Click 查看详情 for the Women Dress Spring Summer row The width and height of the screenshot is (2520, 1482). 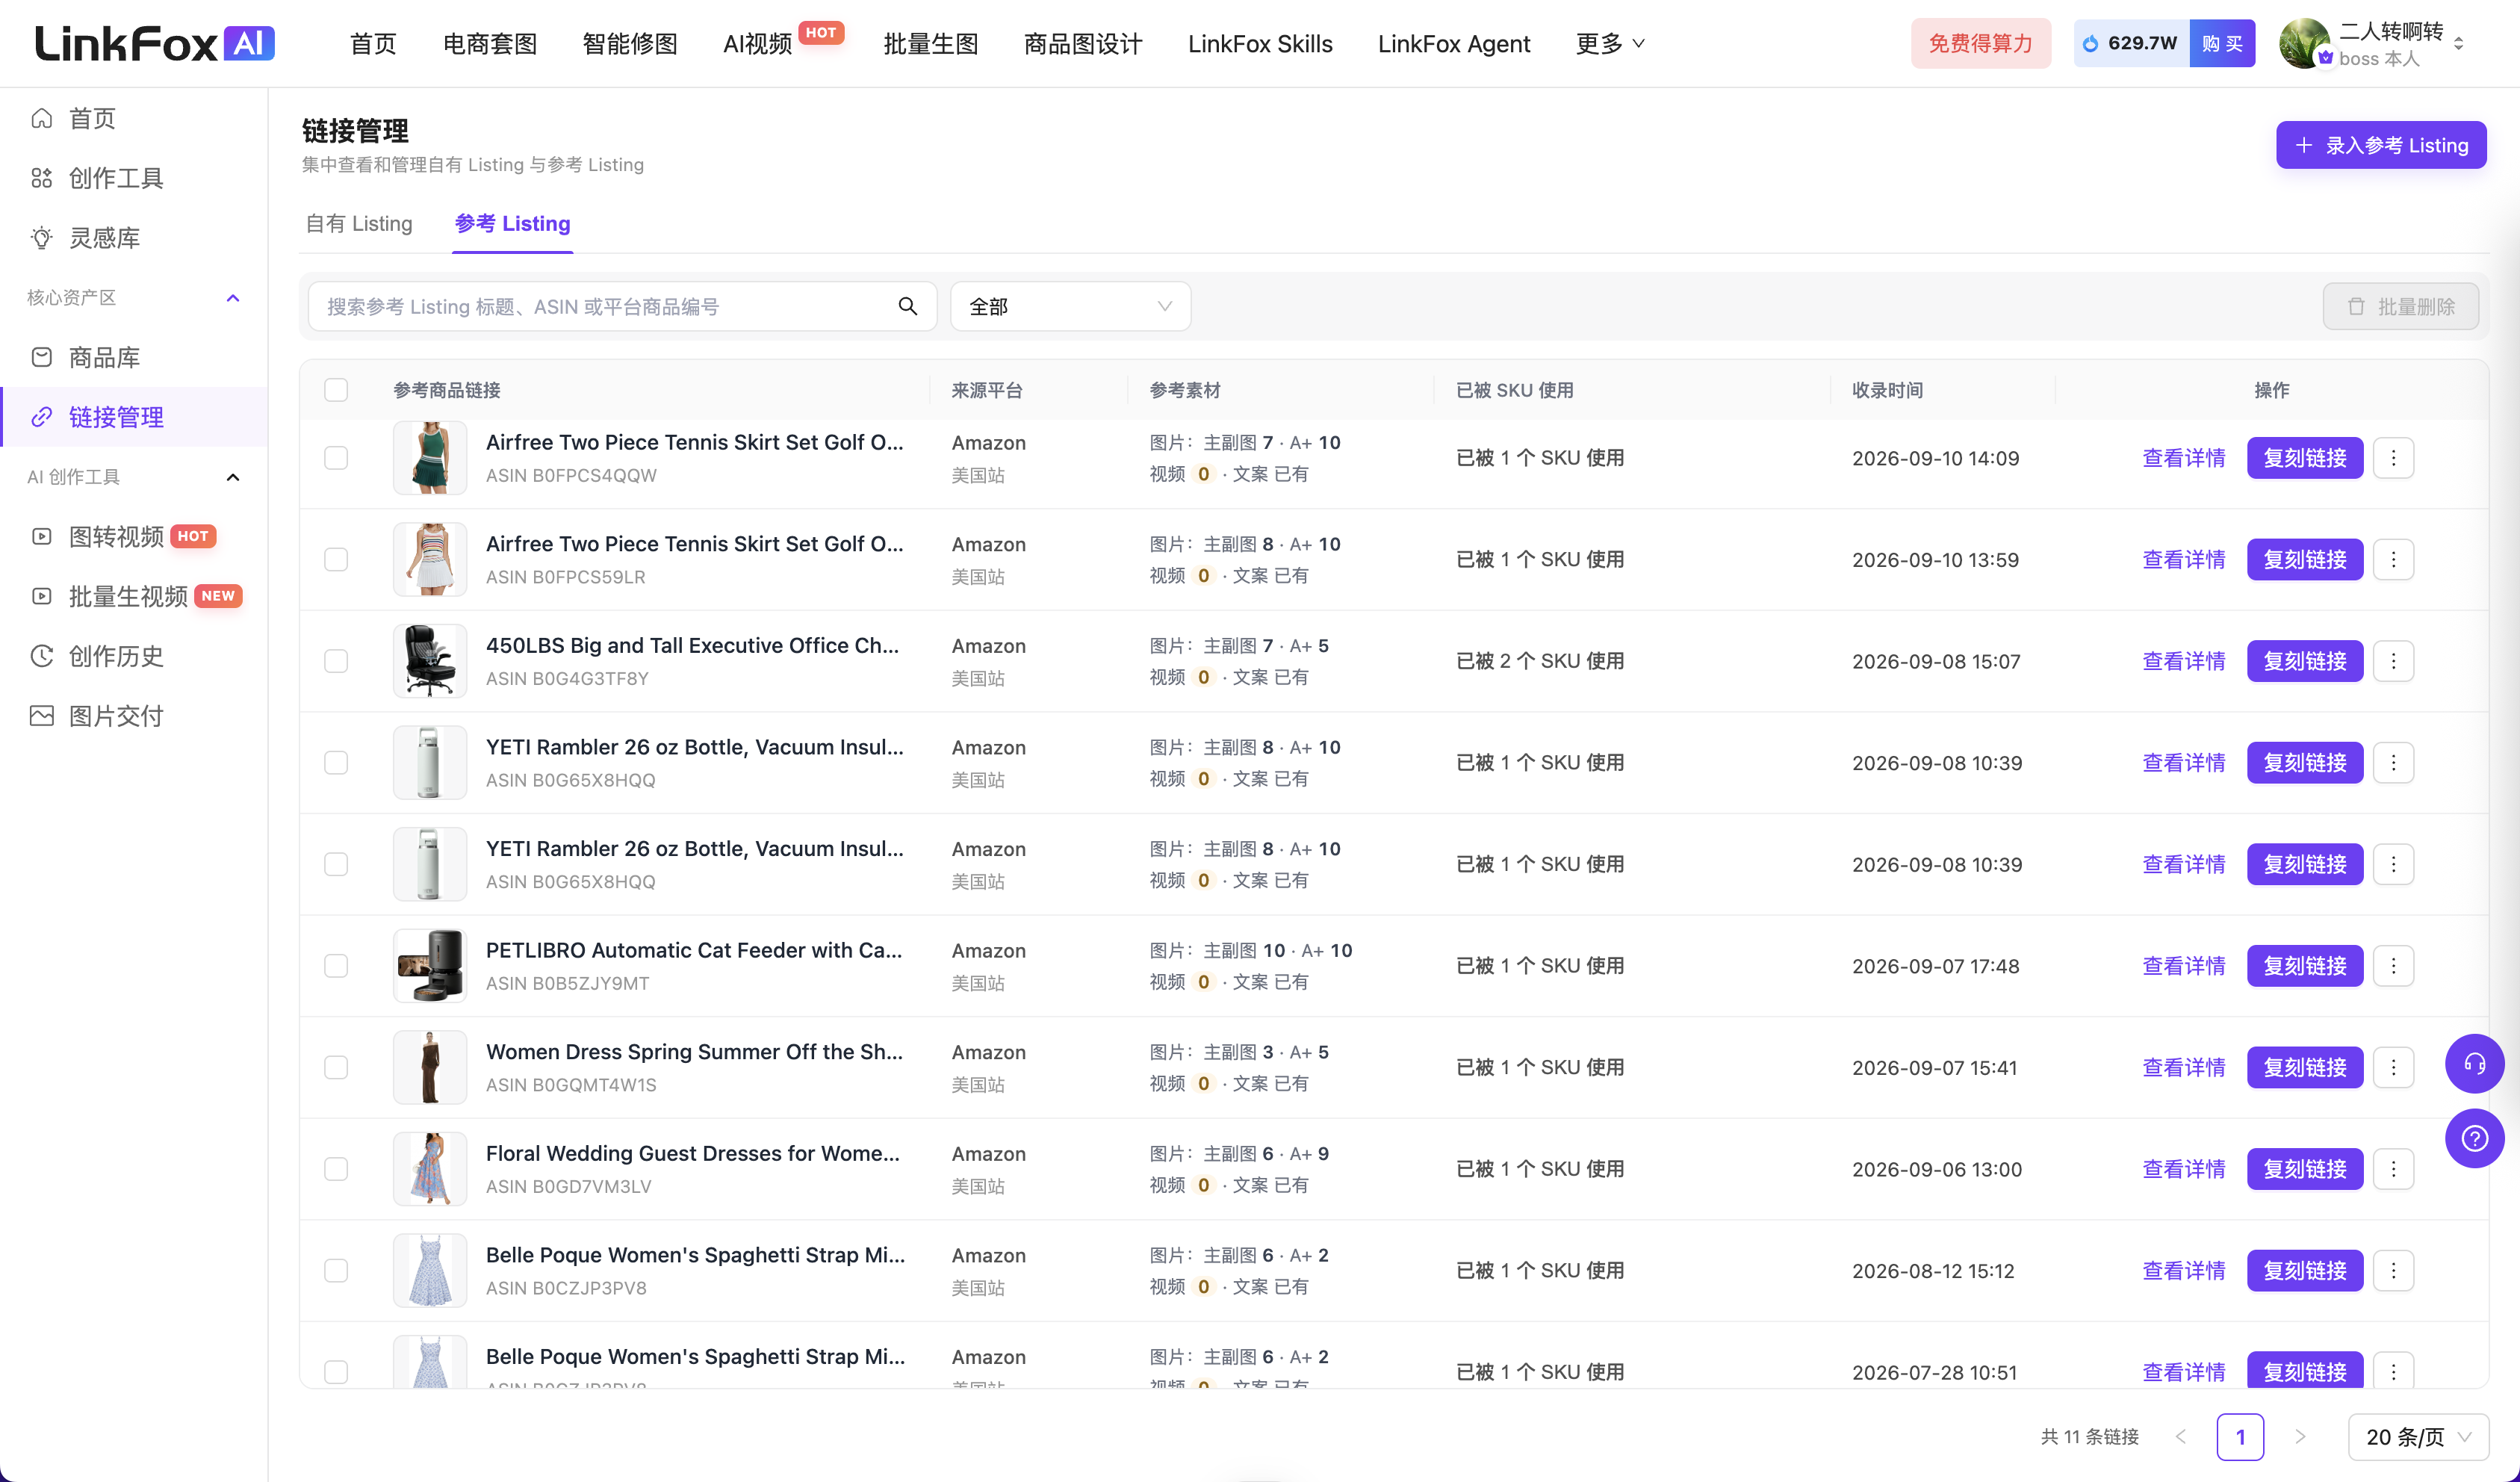(2184, 1067)
